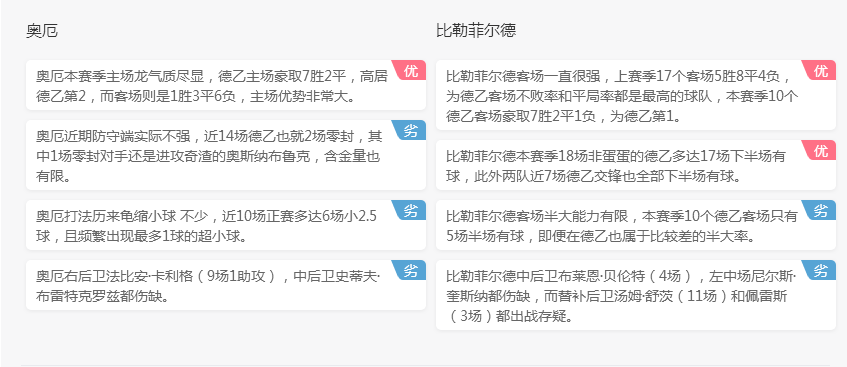Open the 中后卫布莱恩·贝伦特 injury card
847x367 pixels.
(636, 295)
